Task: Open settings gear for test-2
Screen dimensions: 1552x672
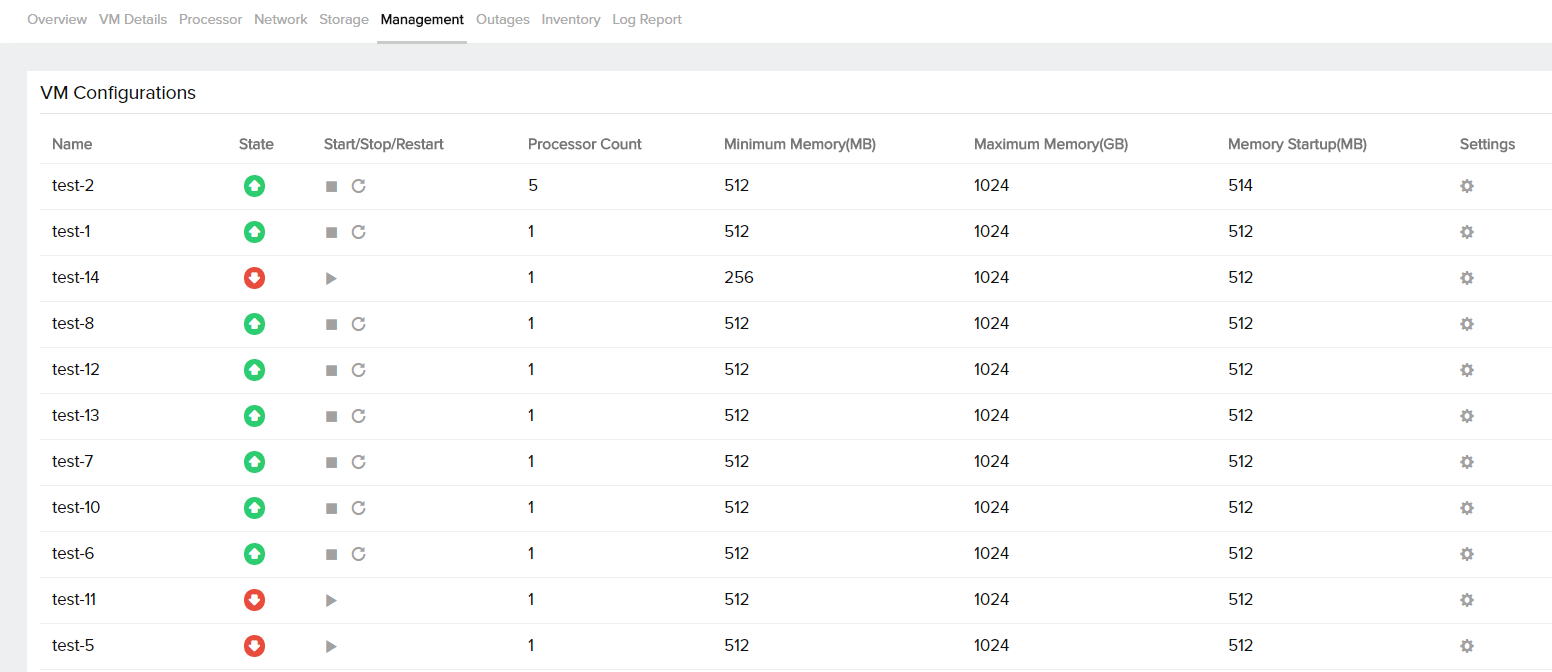Action: click(x=1467, y=186)
